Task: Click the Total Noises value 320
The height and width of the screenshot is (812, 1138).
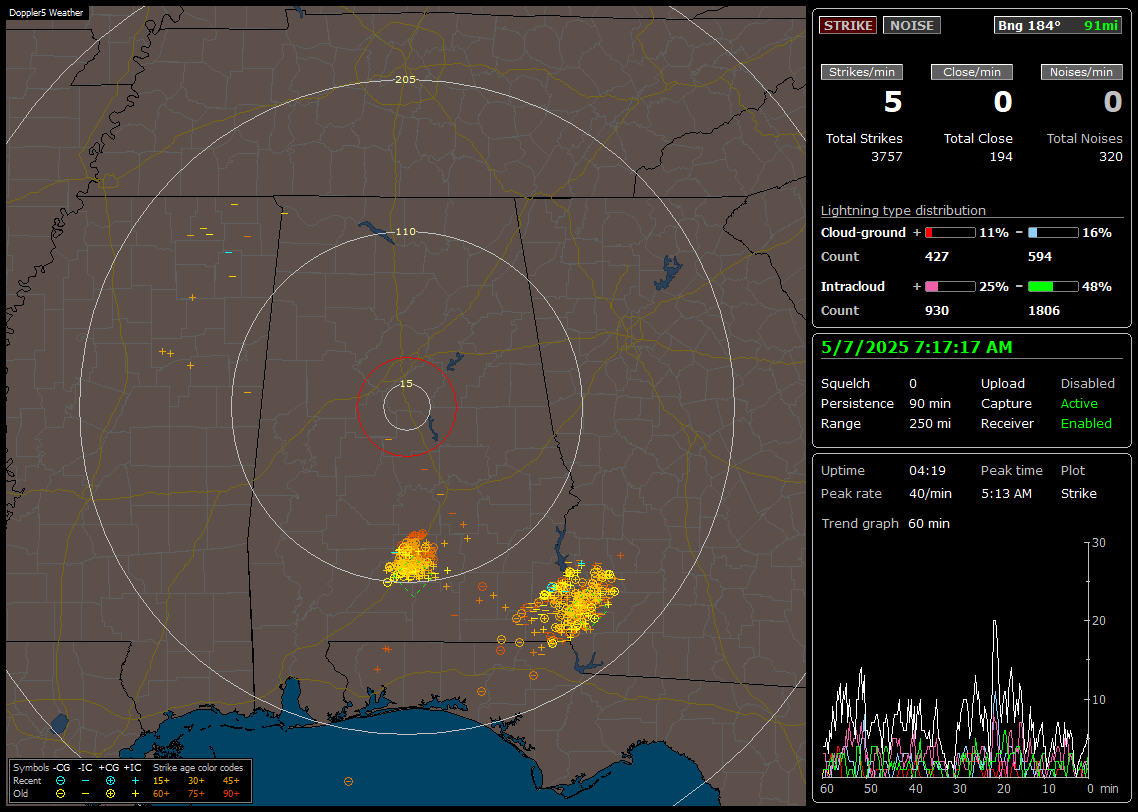Action: [1110, 157]
